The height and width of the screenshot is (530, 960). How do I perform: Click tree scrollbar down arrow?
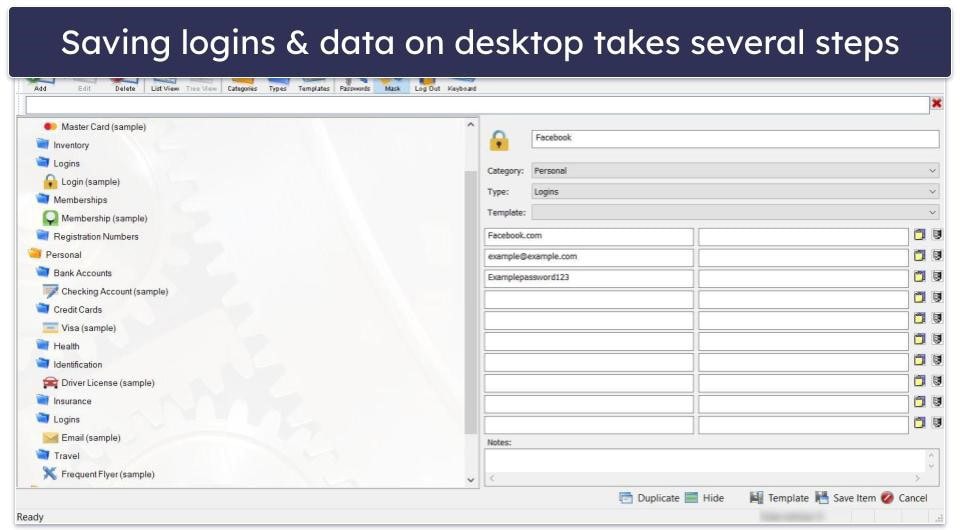[470, 480]
